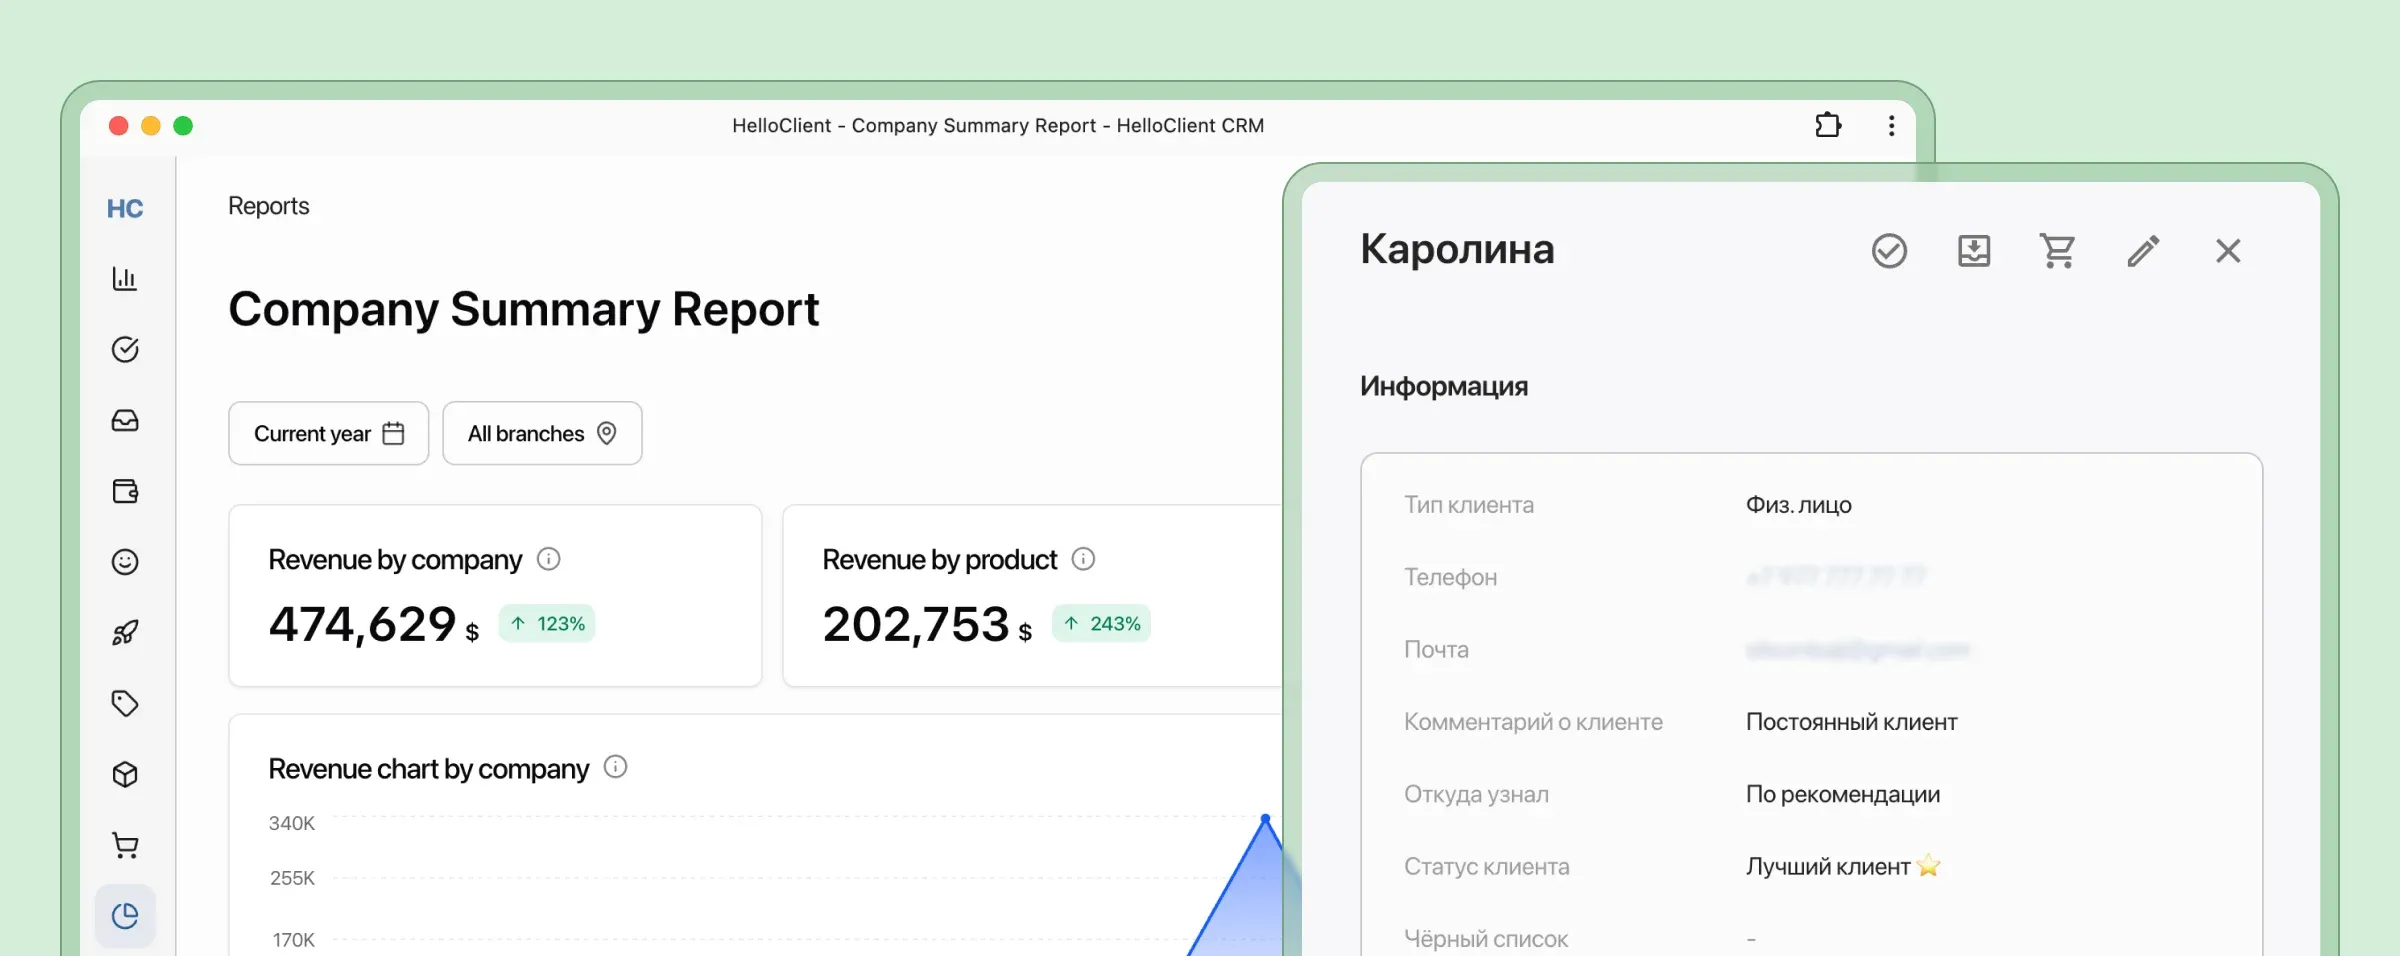
Task: Select the tasks check-circle icon in sidebar
Action: (124, 349)
